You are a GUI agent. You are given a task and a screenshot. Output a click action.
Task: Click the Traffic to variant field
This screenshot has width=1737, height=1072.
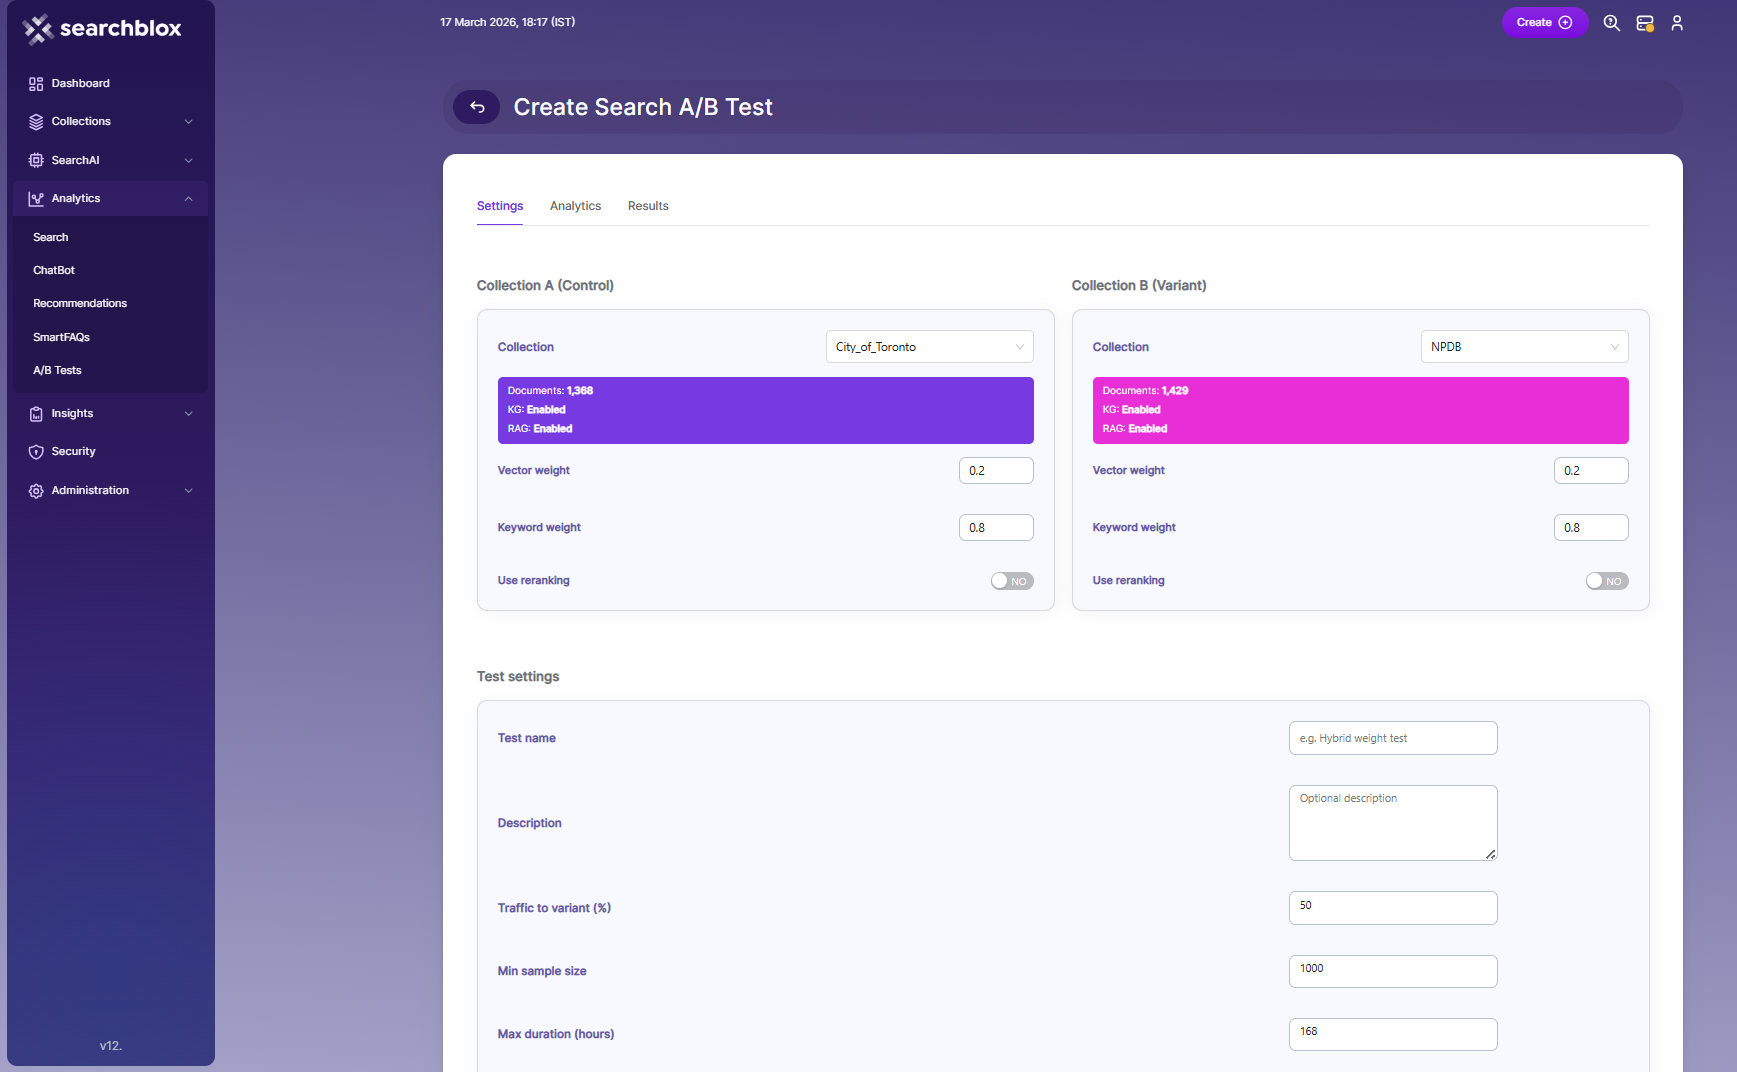point(1393,908)
